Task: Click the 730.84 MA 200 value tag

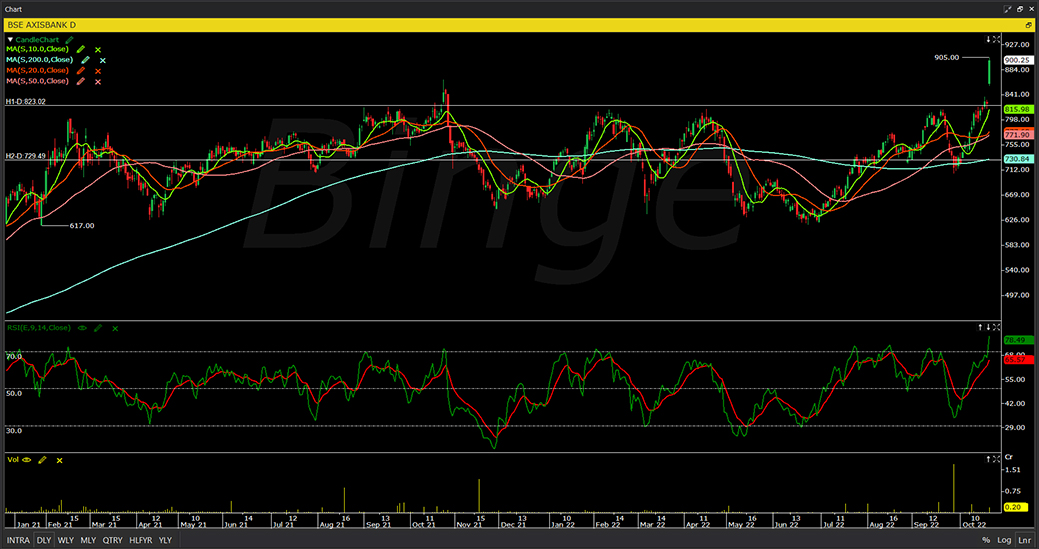Action: tap(1018, 159)
